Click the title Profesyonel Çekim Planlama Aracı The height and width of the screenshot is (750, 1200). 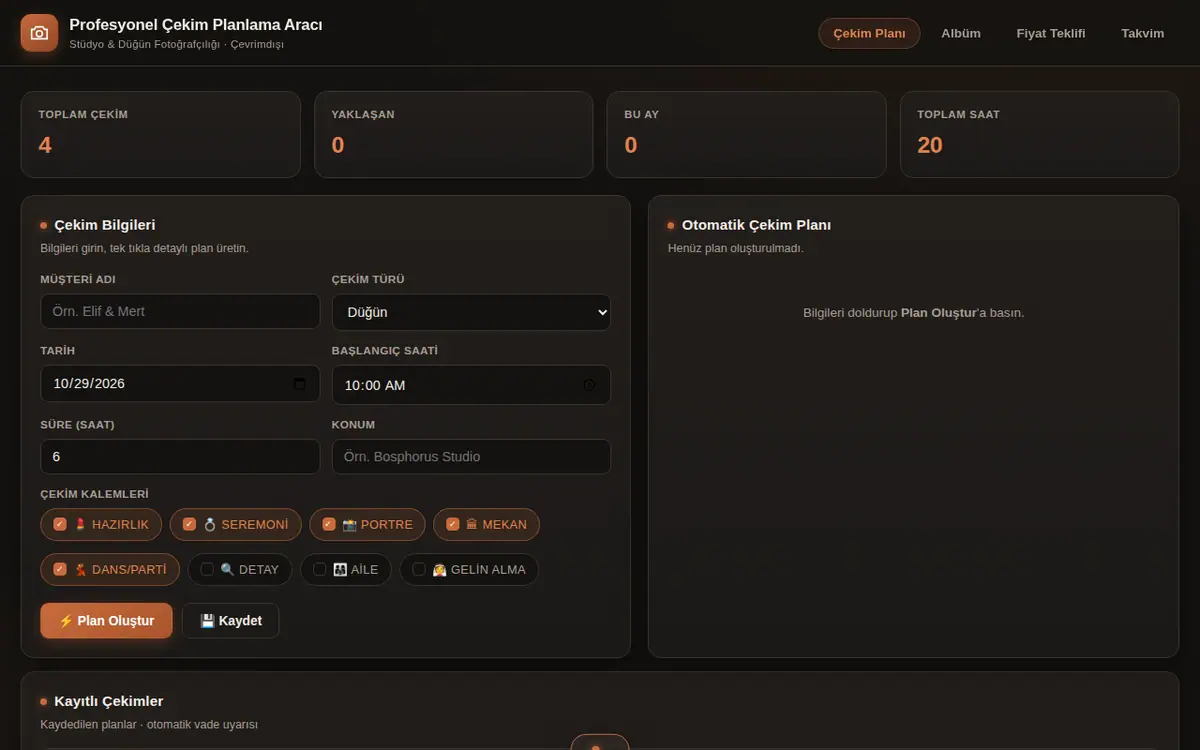tap(196, 24)
